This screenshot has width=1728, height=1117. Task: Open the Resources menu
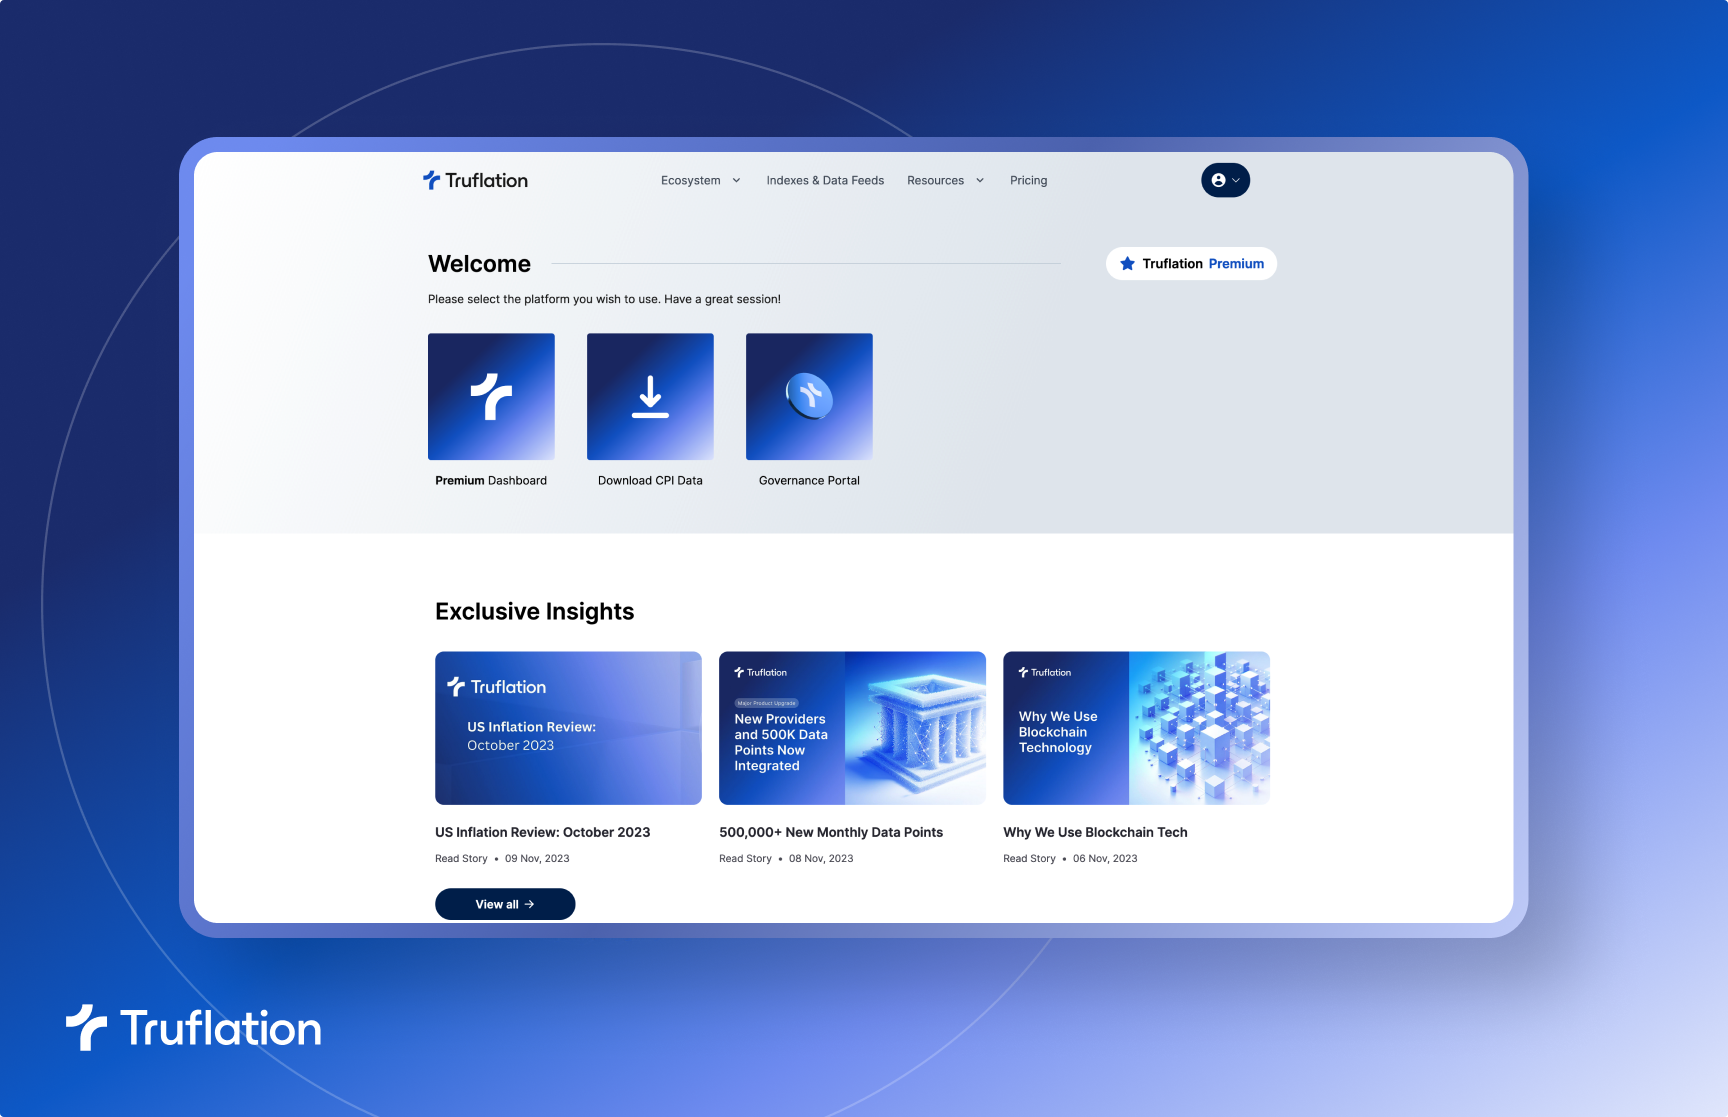[935, 181]
